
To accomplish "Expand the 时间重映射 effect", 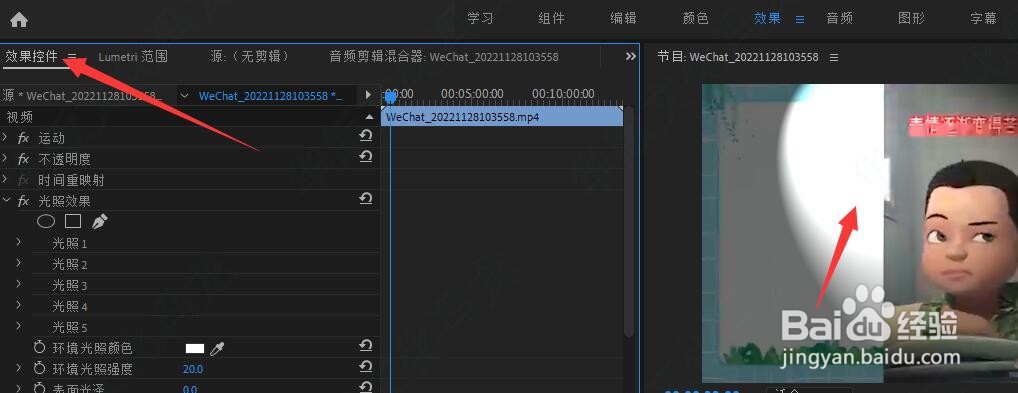I will tap(5, 179).
